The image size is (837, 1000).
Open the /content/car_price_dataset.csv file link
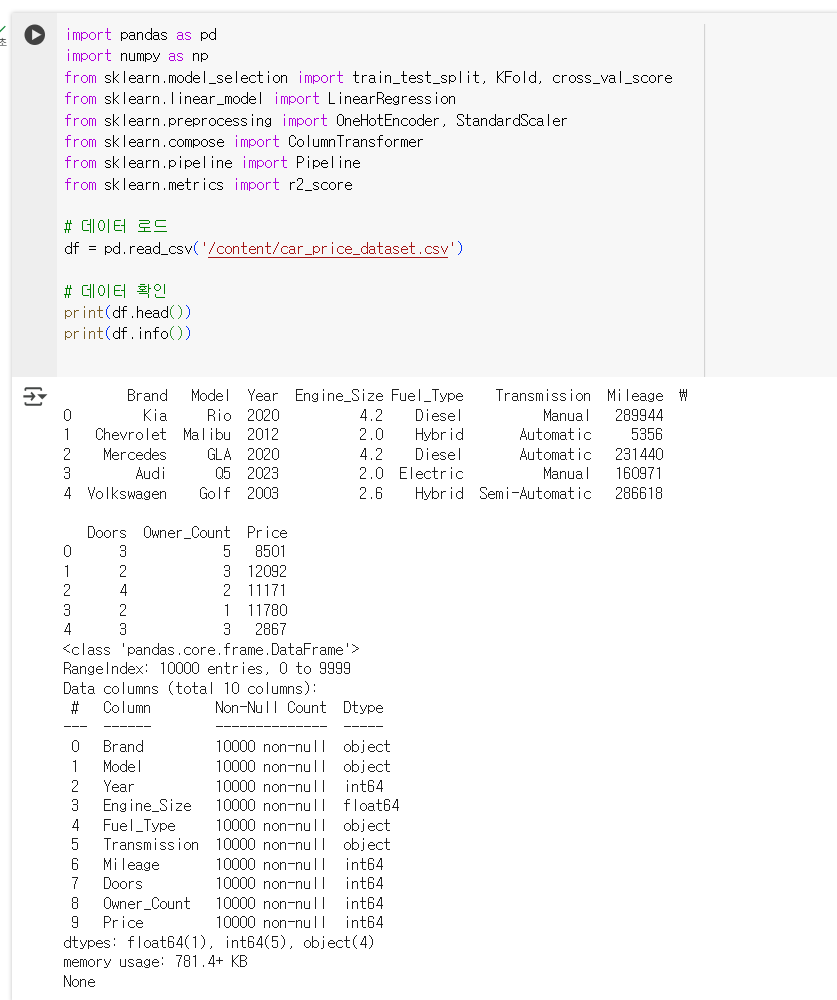[328, 249]
